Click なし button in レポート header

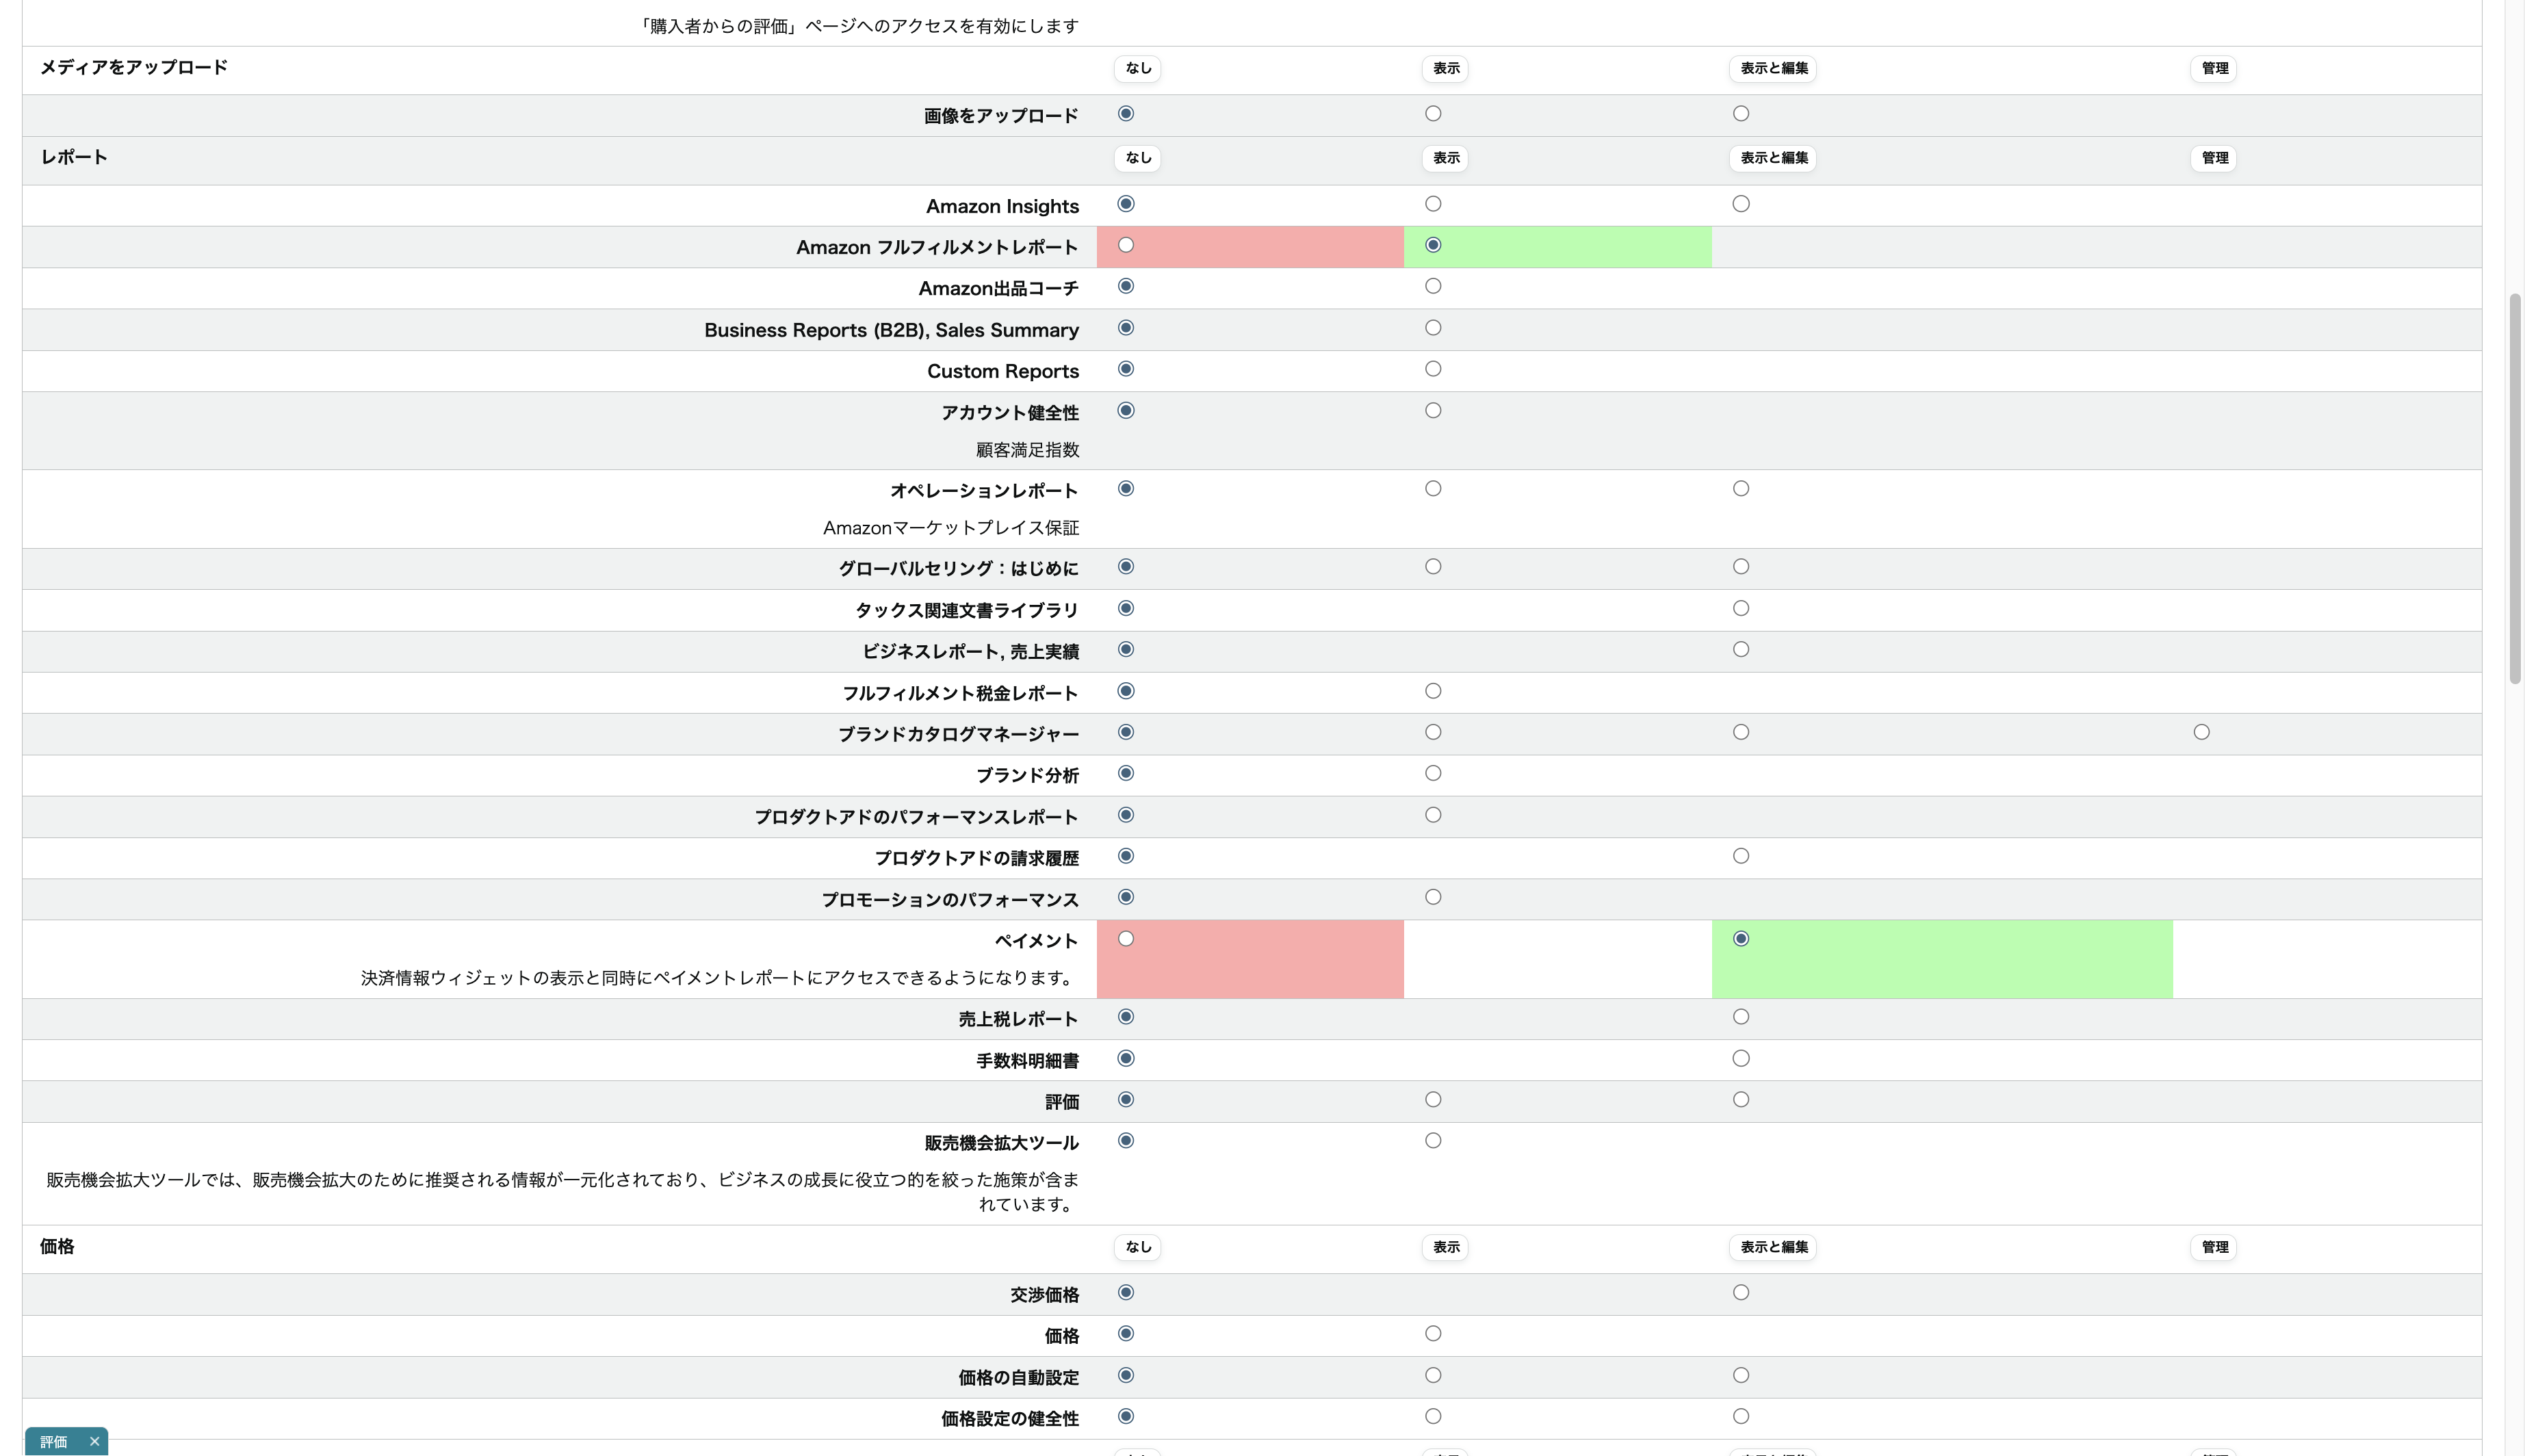click(1138, 158)
